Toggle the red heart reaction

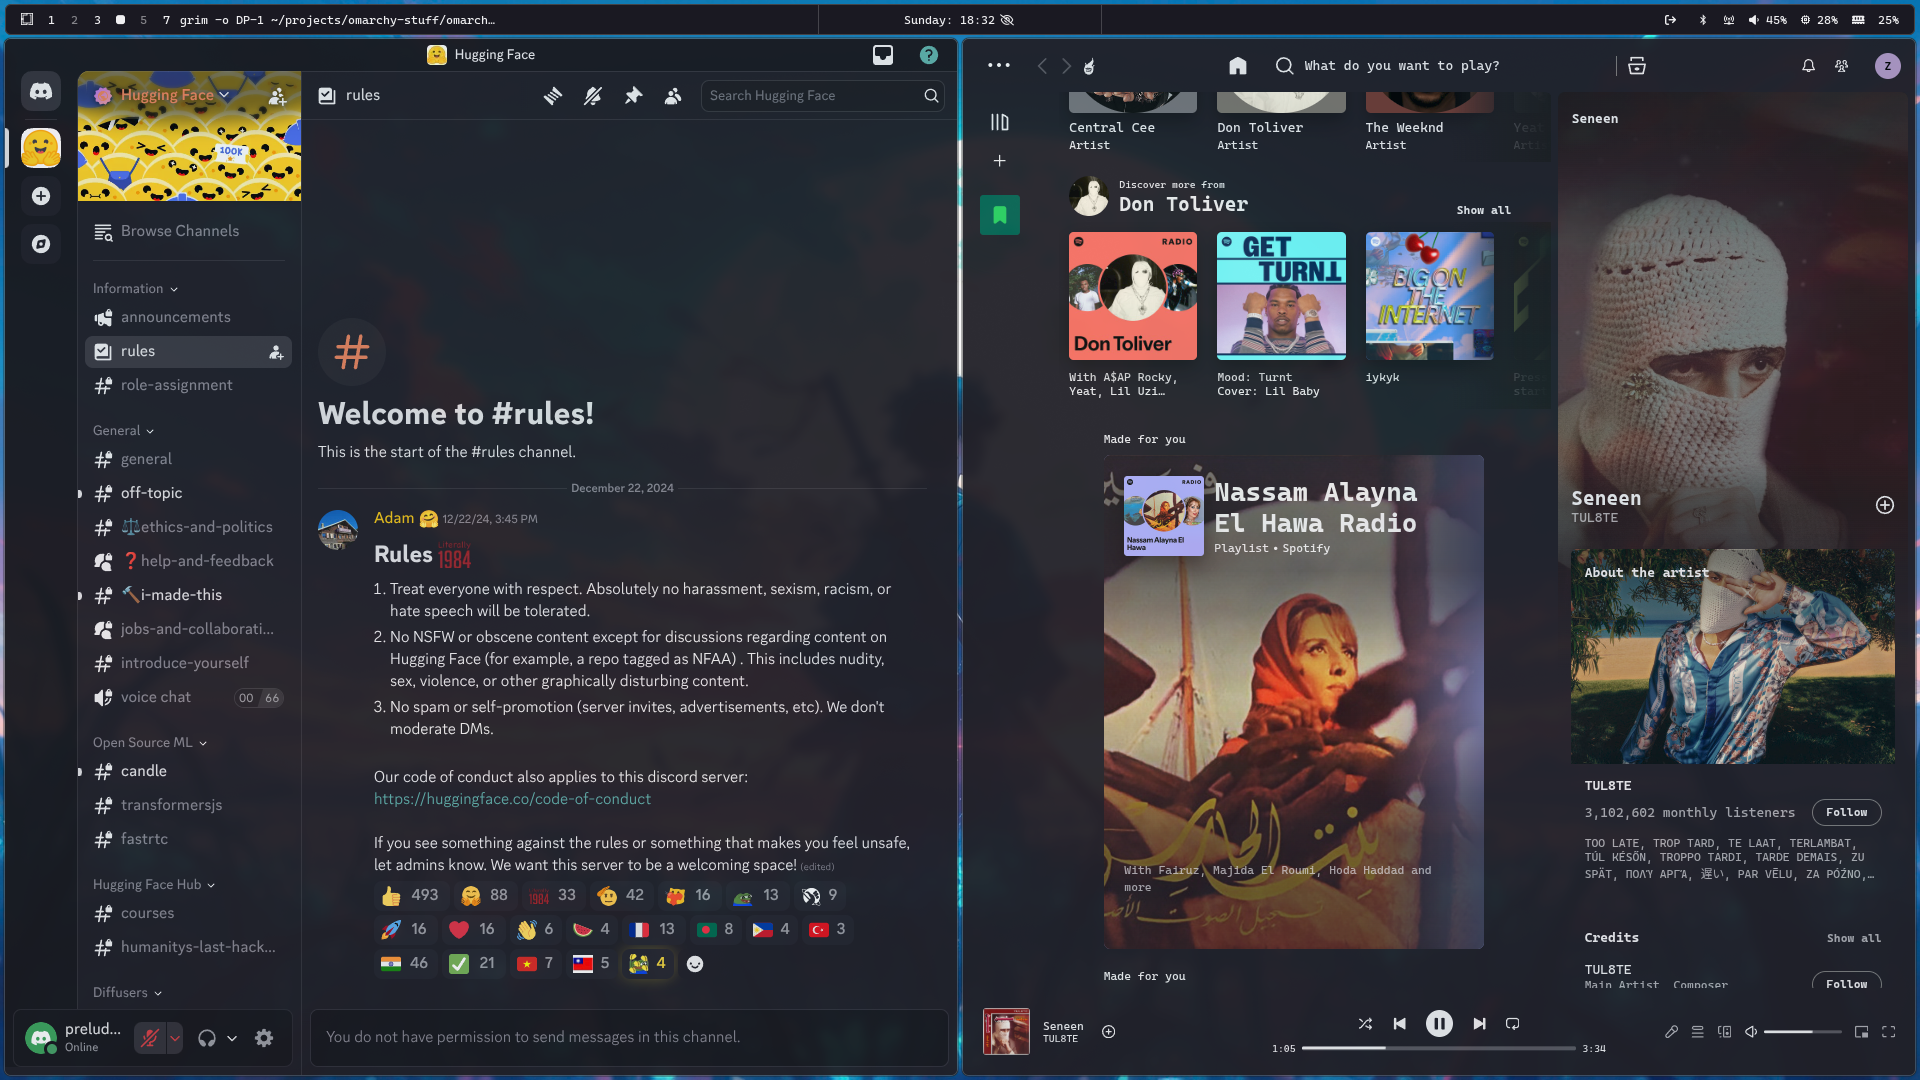pyautogui.click(x=473, y=930)
